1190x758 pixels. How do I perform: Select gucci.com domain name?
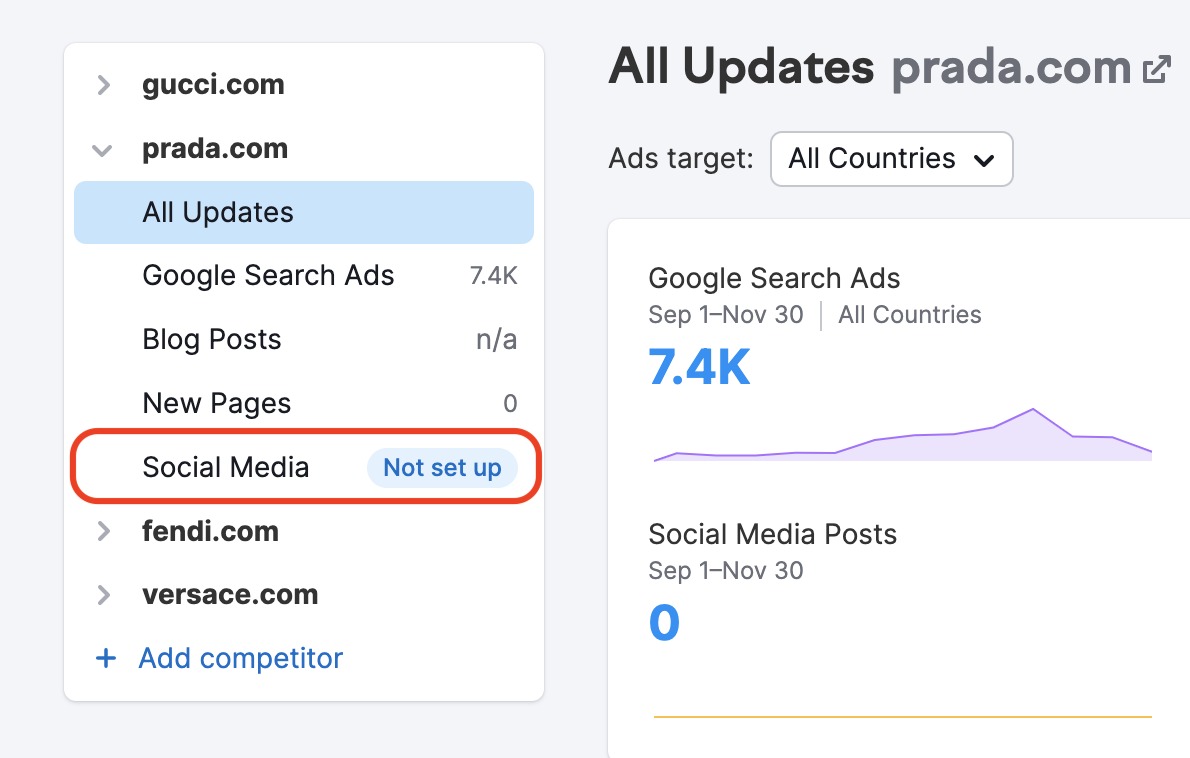click(x=213, y=84)
